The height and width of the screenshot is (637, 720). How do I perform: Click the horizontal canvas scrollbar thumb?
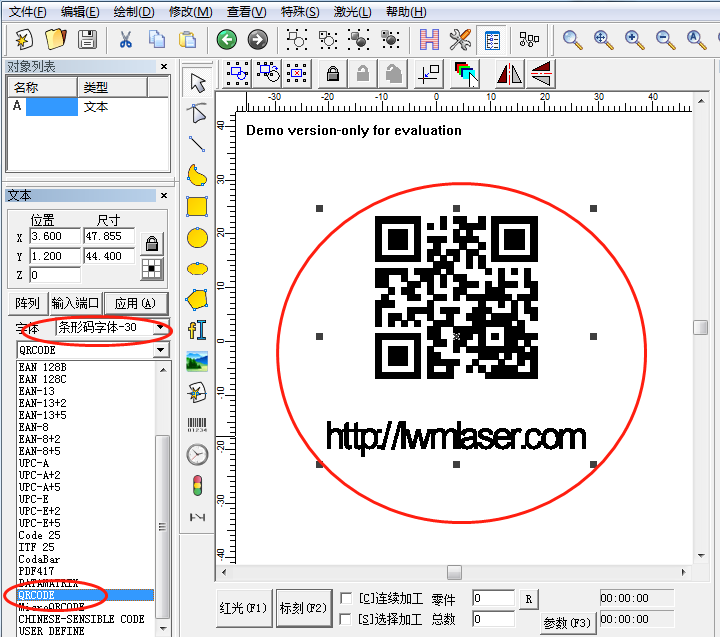click(454, 572)
